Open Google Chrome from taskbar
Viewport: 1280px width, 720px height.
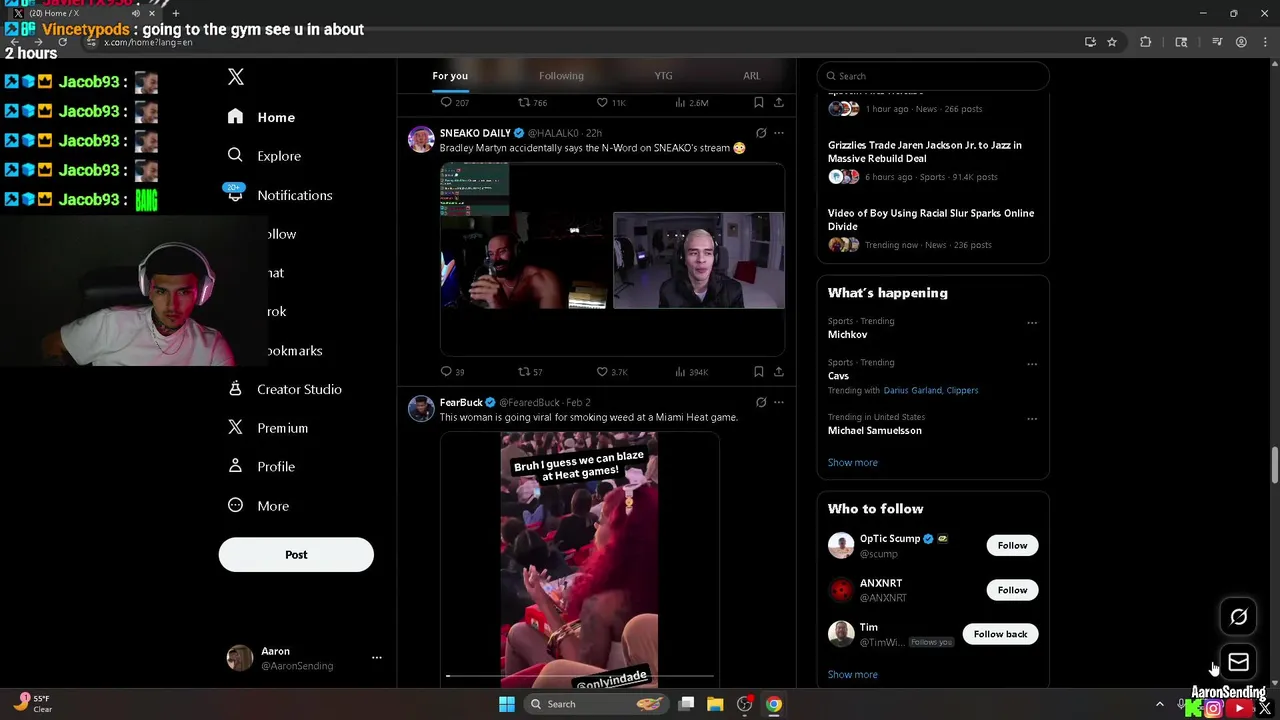click(774, 704)
